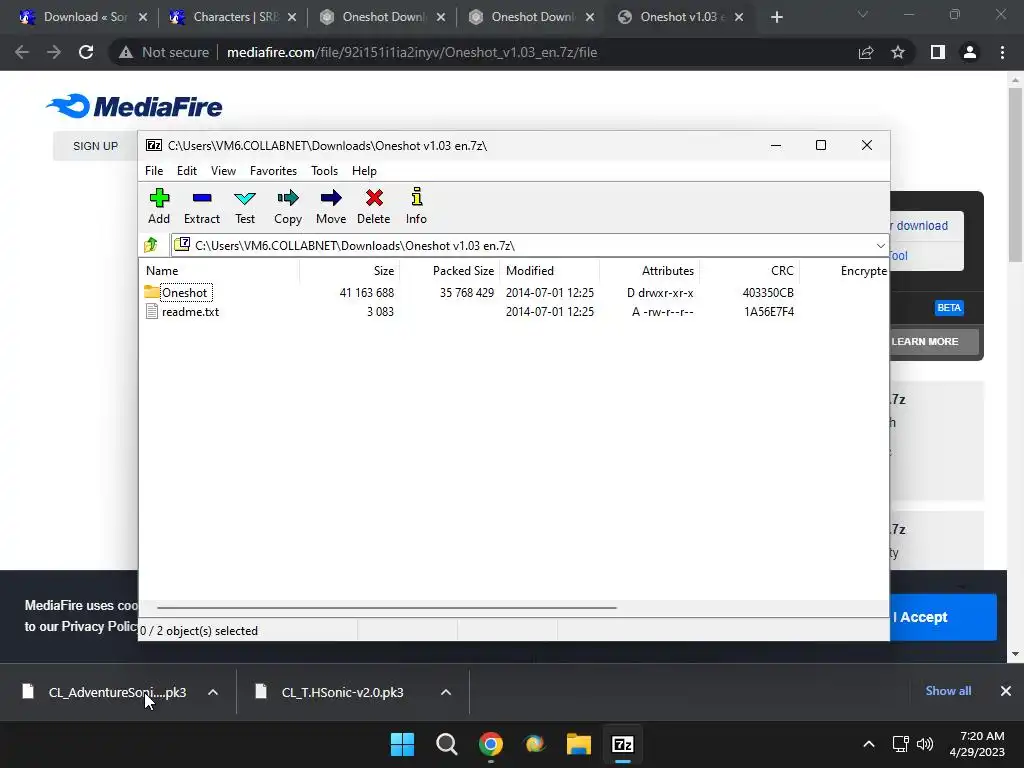Open the Help menu

(364, 170)
